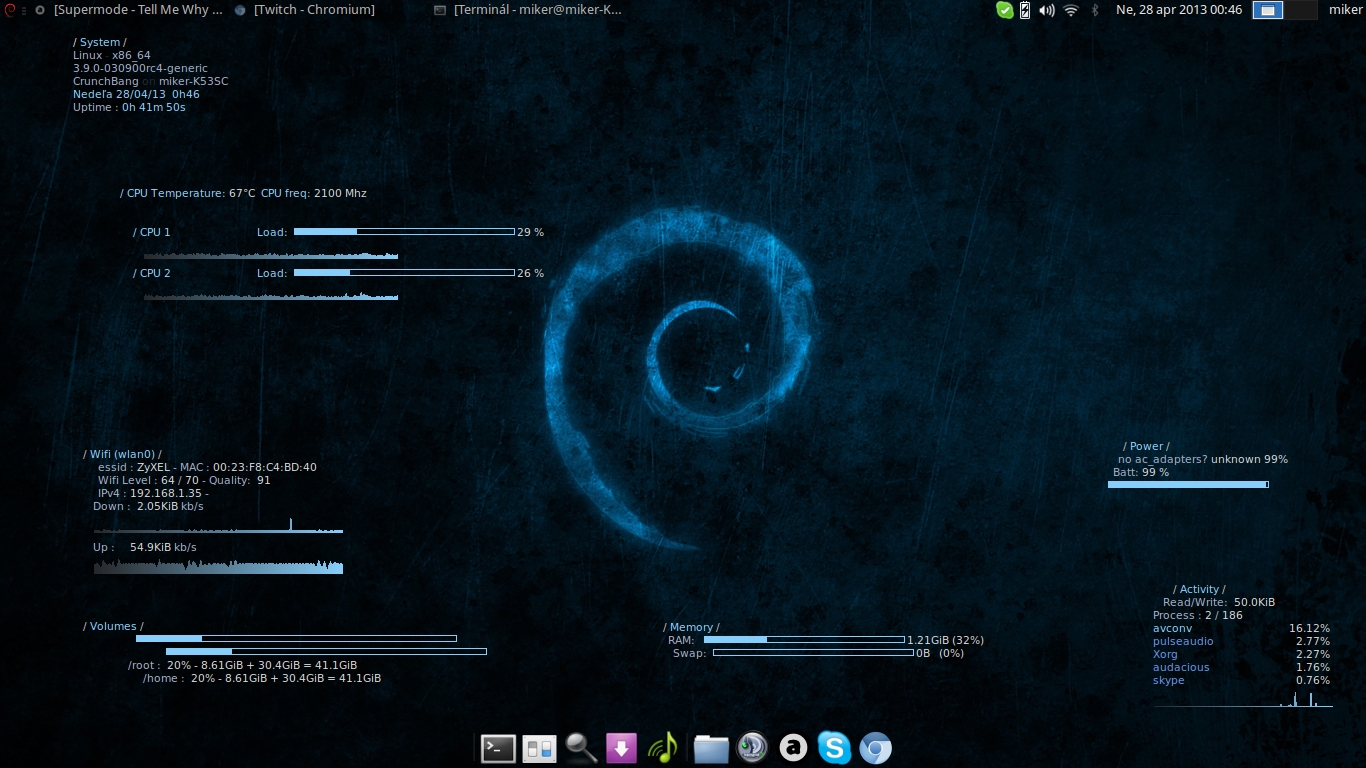Viewport: 1366px width, 768px height.
Task: Launch the green music note player
Action: pyautogui.click(x=663, y=748)
